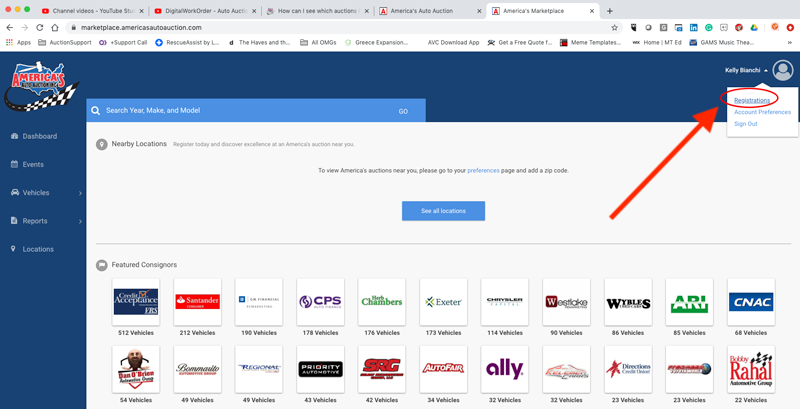Open the Credit Acceptance consignor tile
Image resolution: width=800 pixels, height=409 pixels.
(136, 302)
